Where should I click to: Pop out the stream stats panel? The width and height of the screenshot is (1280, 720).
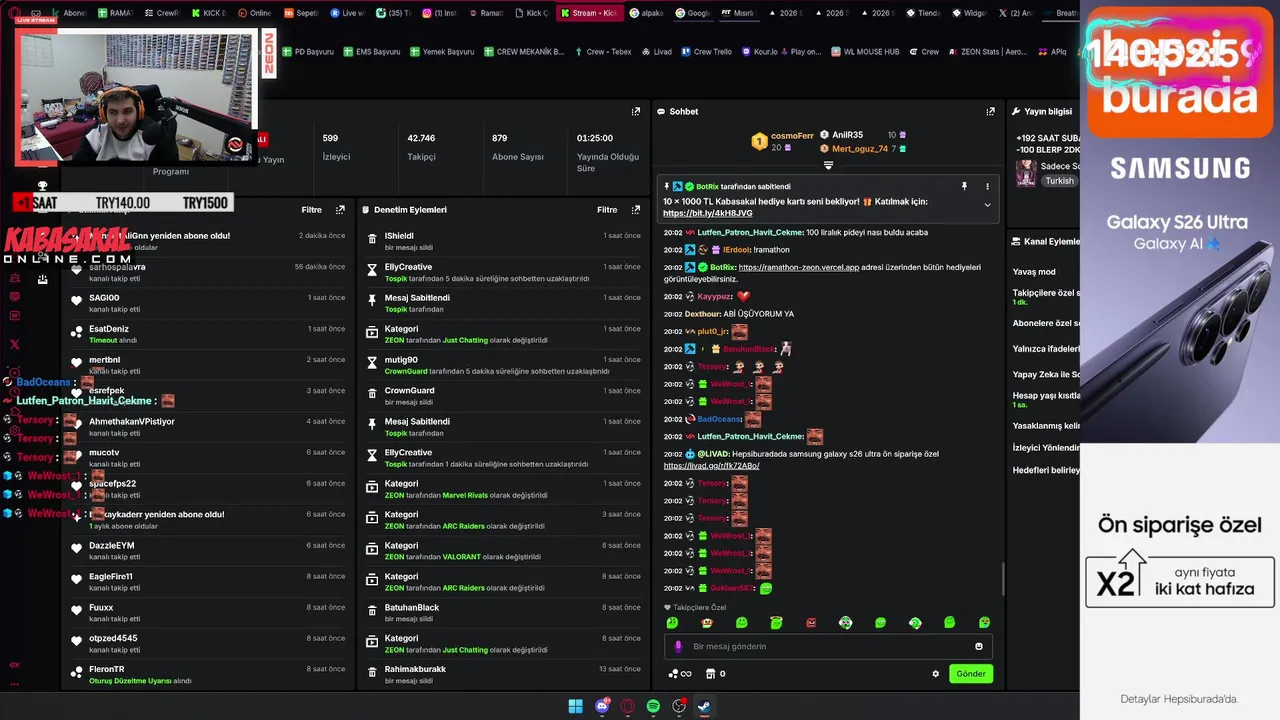coord(635,112)
